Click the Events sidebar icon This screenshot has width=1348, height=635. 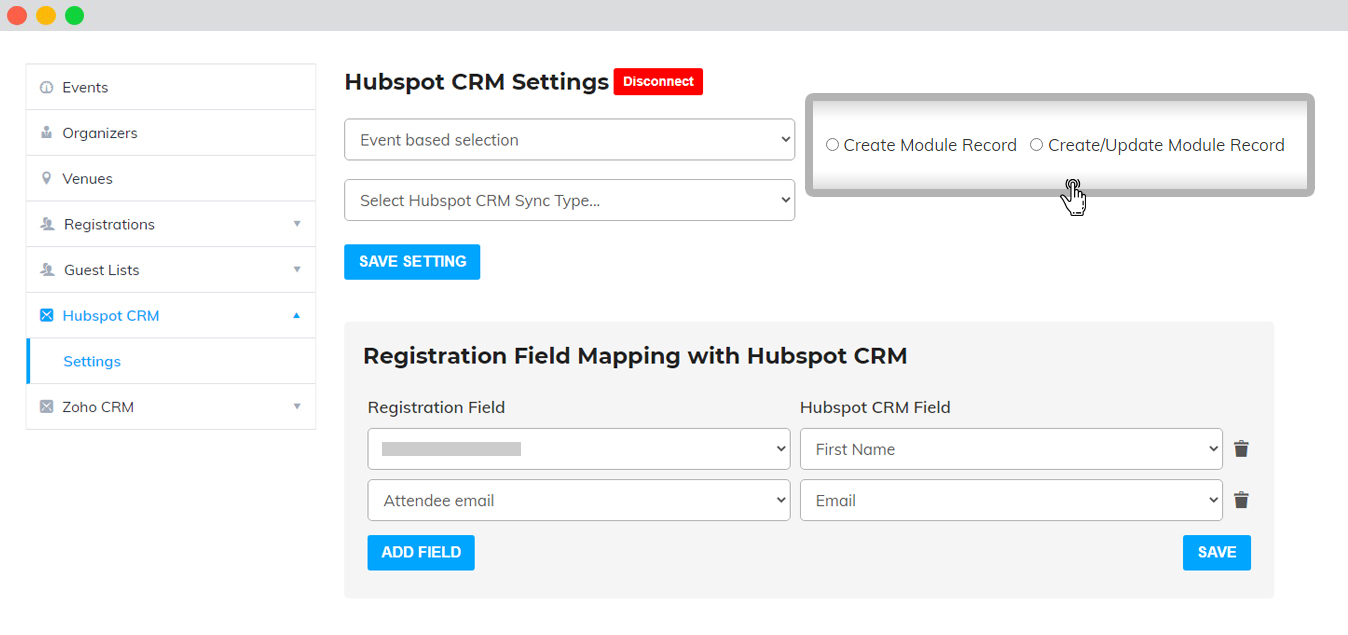coord(46,88)
